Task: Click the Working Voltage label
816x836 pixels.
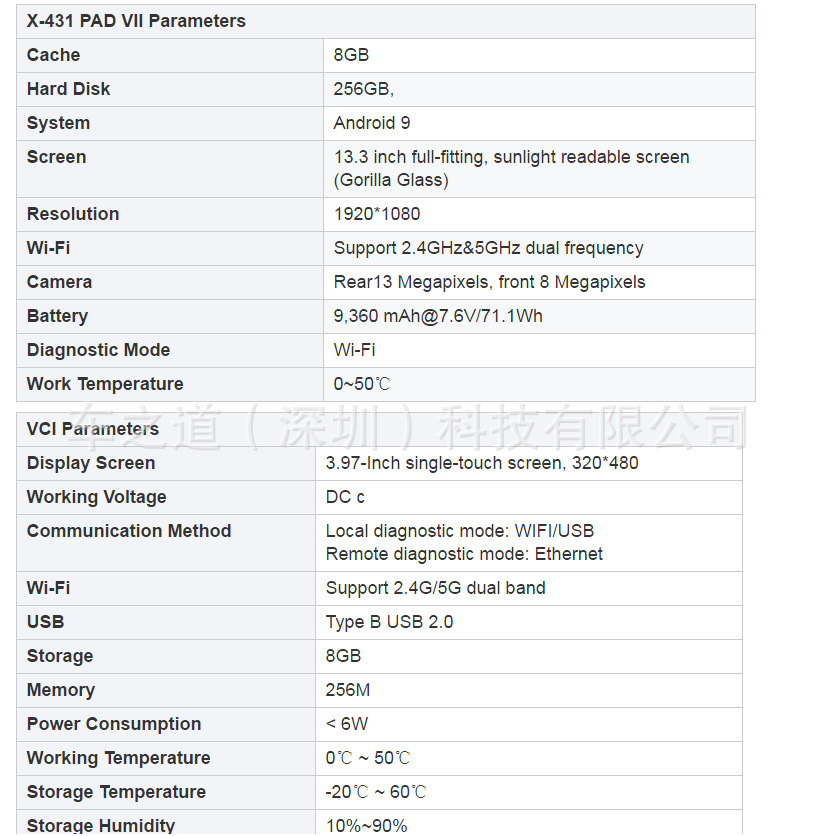Action: (97, 497)
